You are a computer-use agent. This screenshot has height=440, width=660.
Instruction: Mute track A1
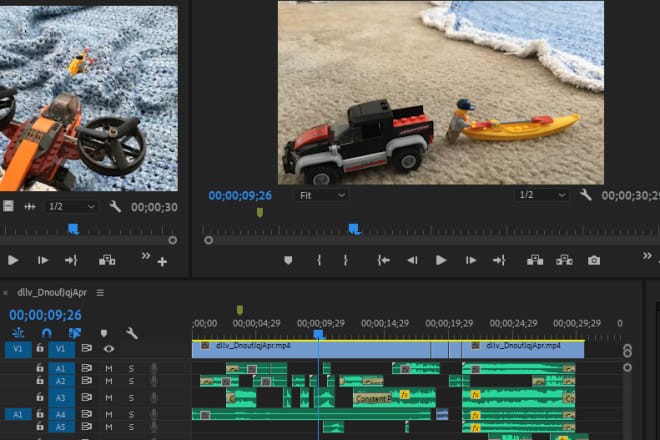pyautogui.click(x=109, y=368)
